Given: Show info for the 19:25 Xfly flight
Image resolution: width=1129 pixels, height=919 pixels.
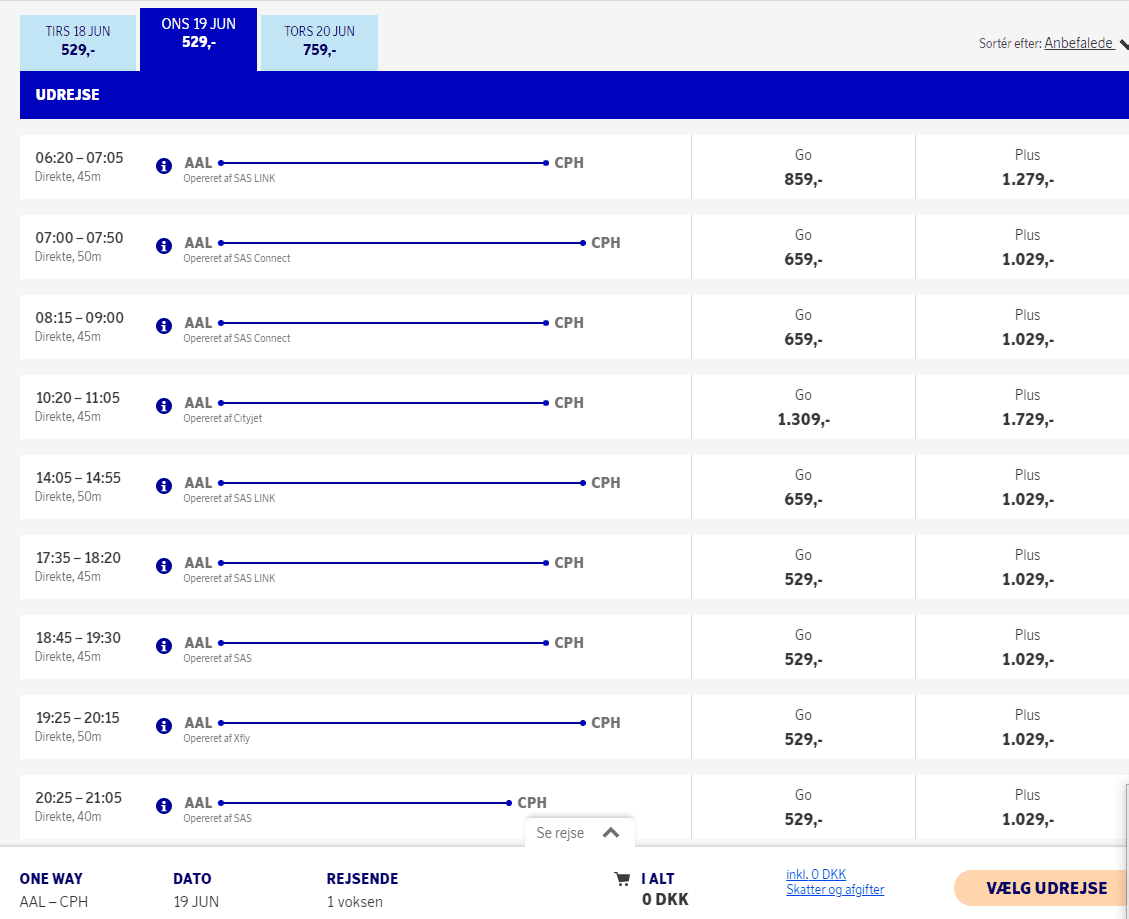Looking at the screenshot, I should [x=164, y=726].
